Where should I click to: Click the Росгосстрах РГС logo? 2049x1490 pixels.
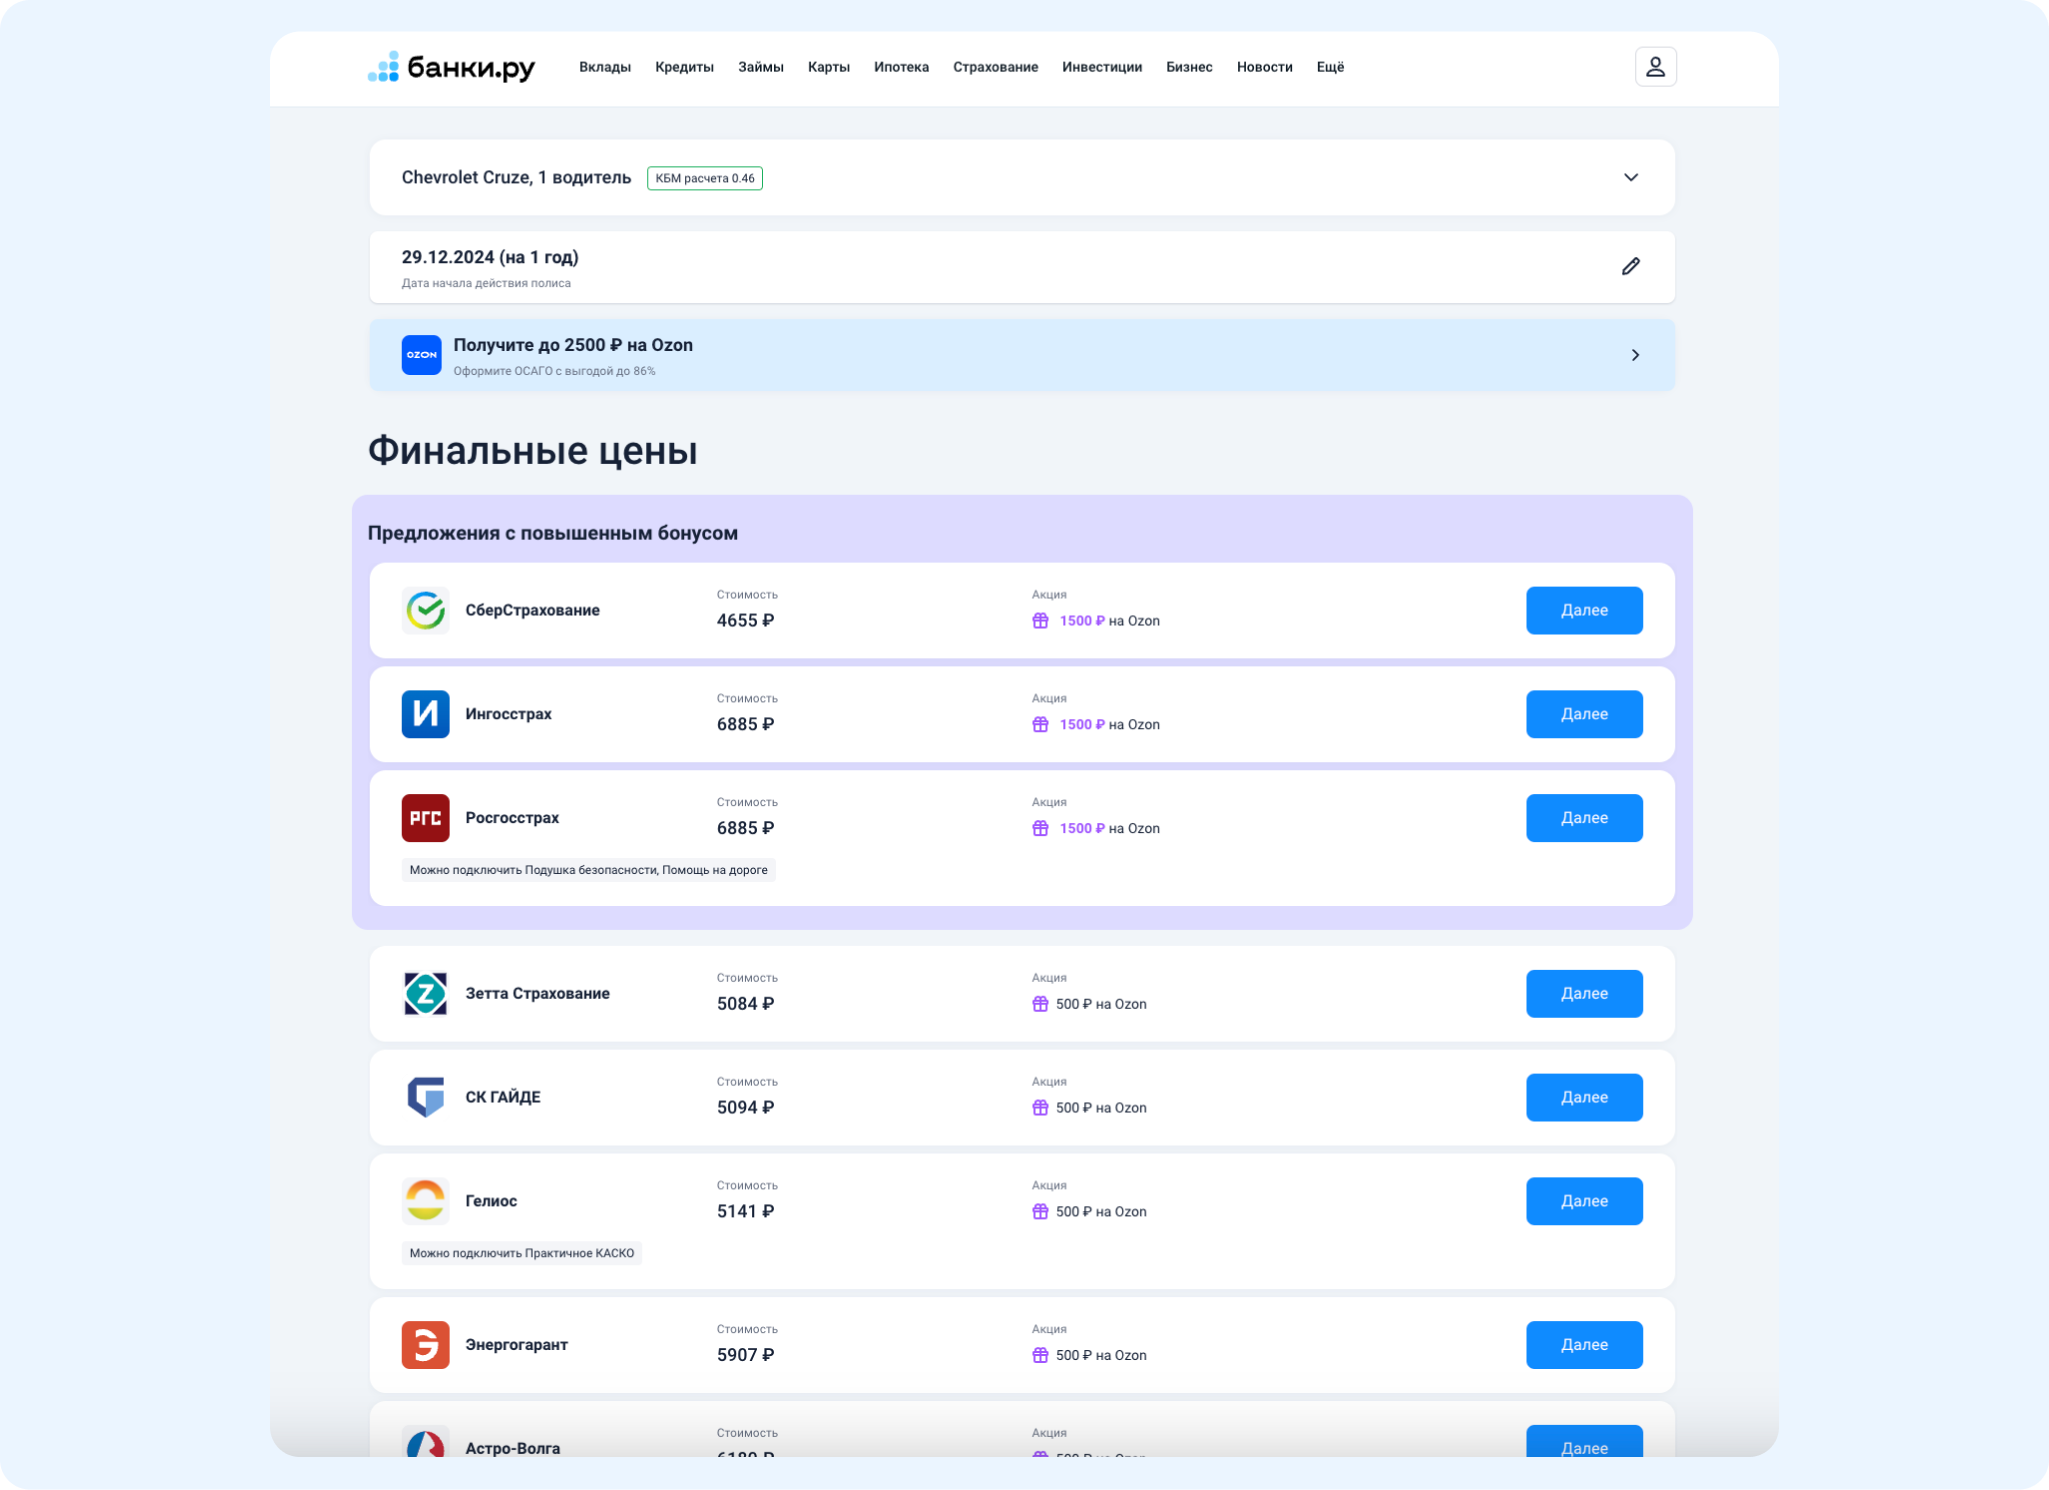coord(425,818)
